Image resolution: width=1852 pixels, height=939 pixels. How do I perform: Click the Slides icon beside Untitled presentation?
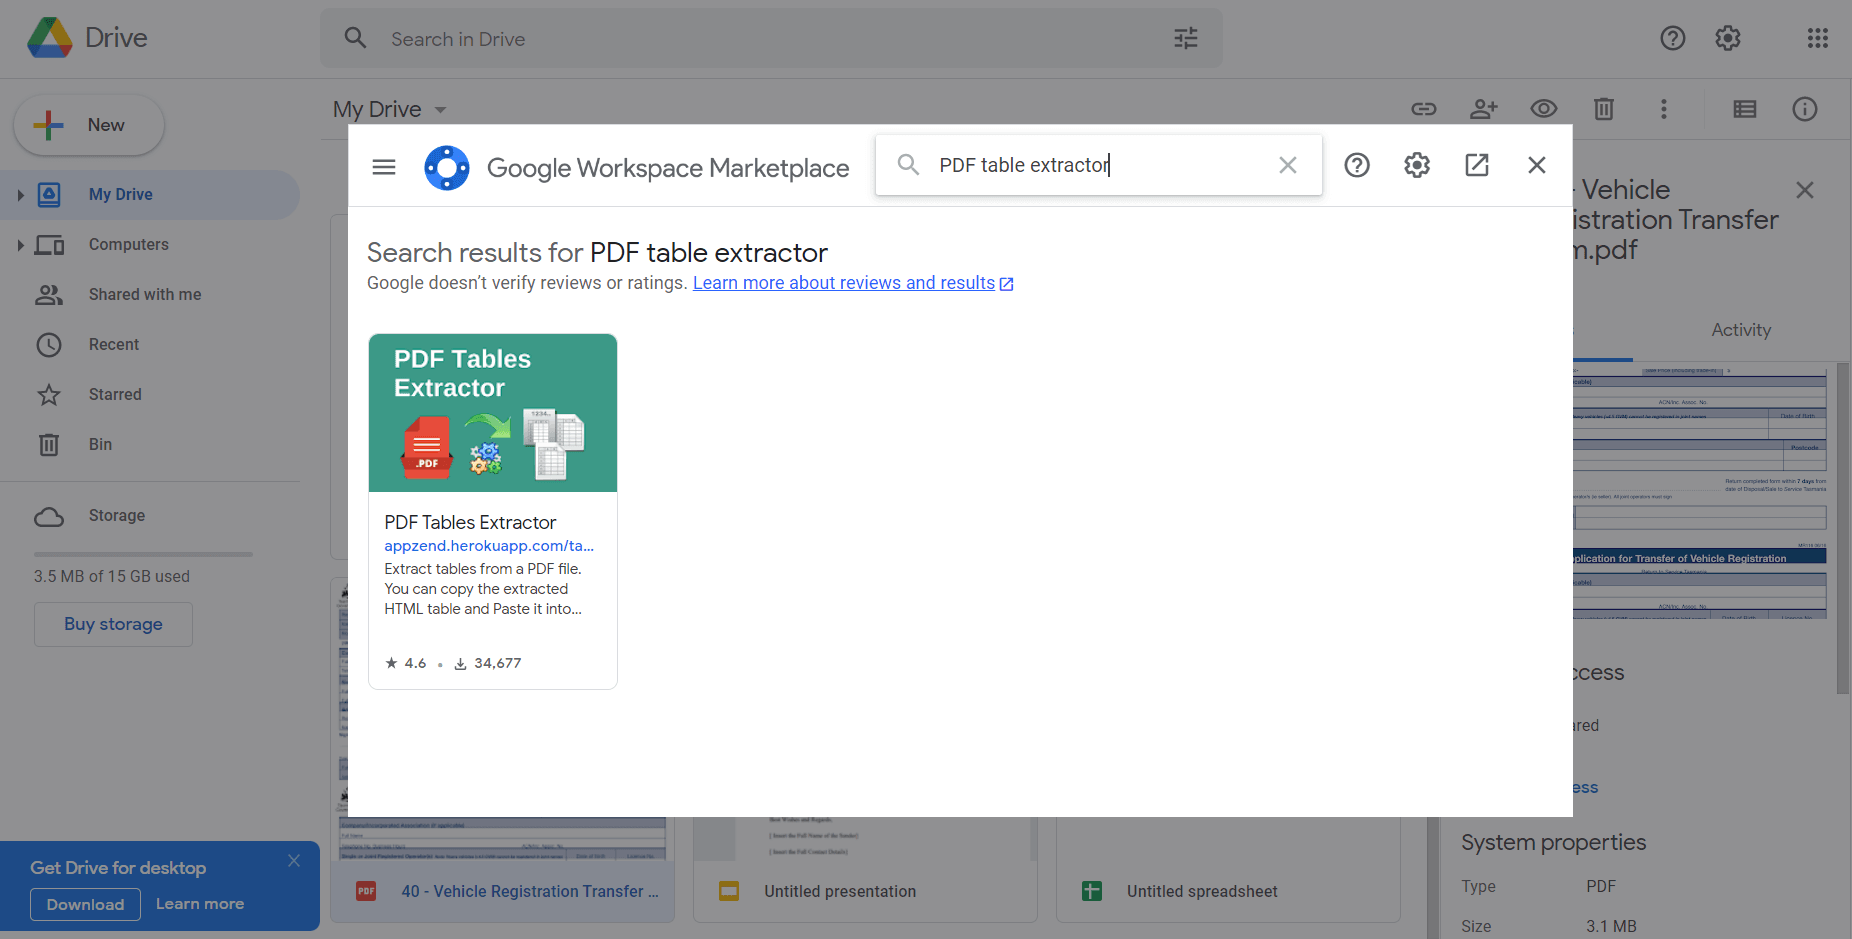click(x=729, y=891)
